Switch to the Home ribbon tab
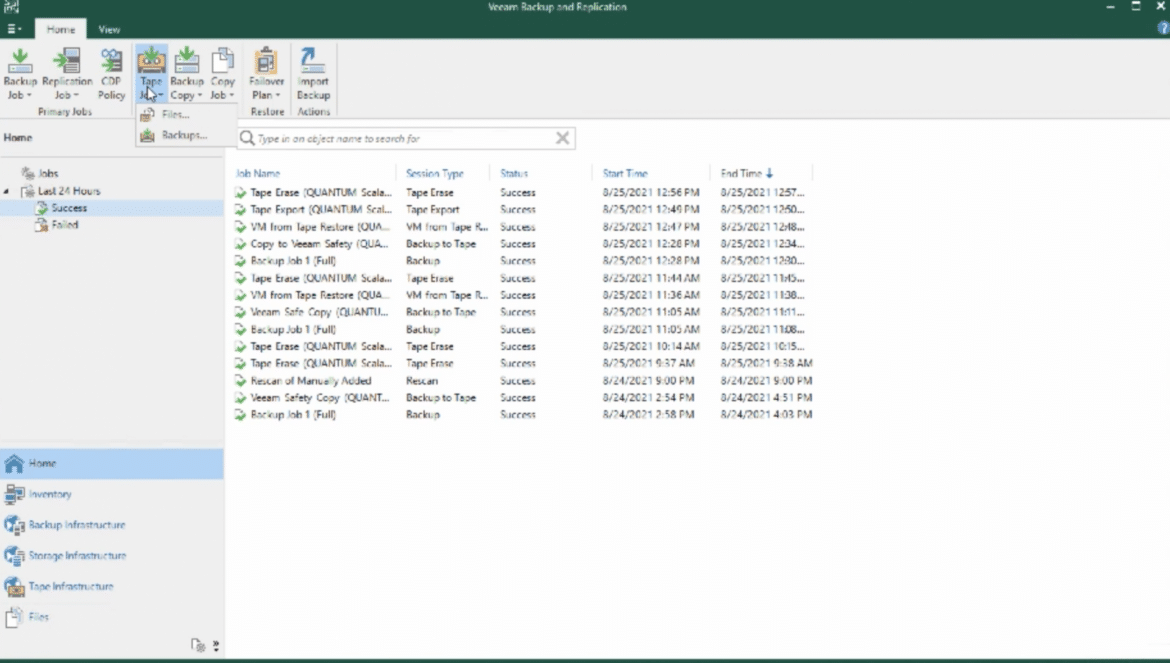 click(60, 29)
